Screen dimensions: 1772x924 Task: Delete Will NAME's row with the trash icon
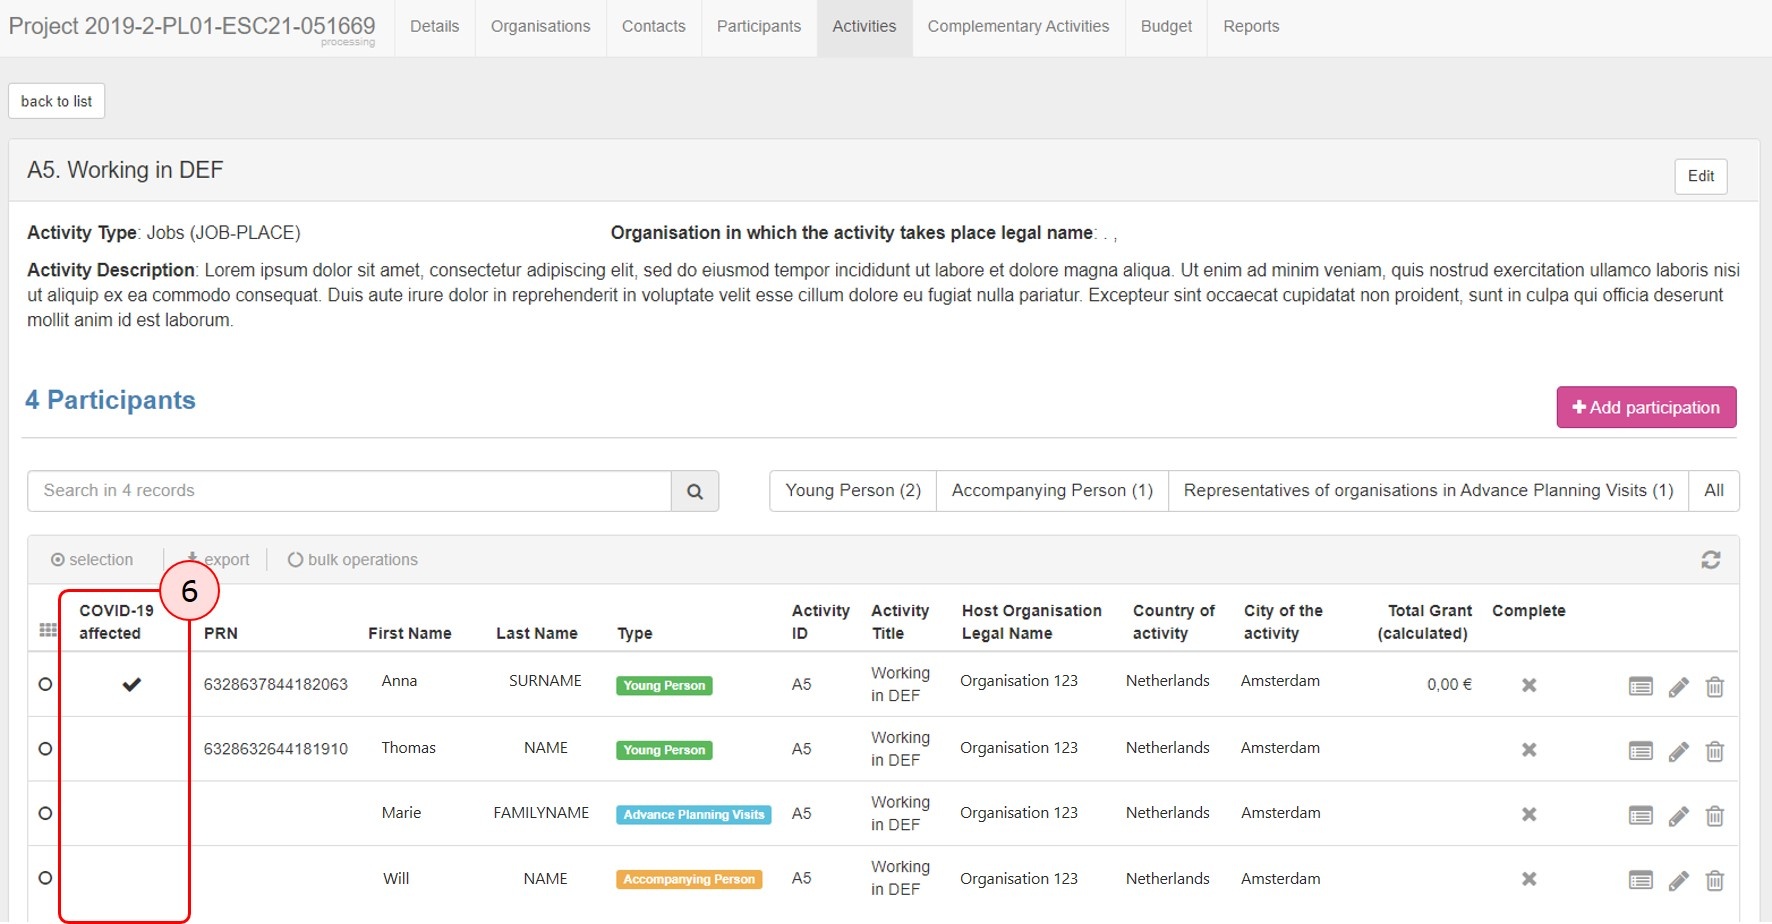(x=1715, y=880)
